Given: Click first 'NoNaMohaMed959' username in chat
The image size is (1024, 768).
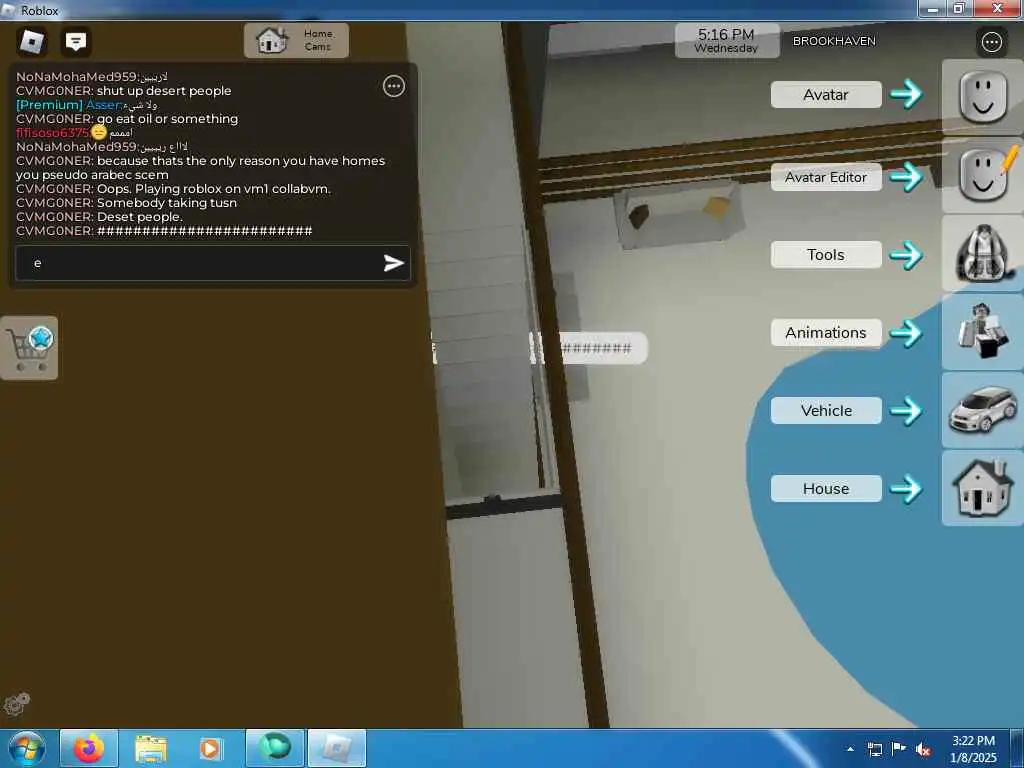Looking at the screenshot, I should click(76, 76).
